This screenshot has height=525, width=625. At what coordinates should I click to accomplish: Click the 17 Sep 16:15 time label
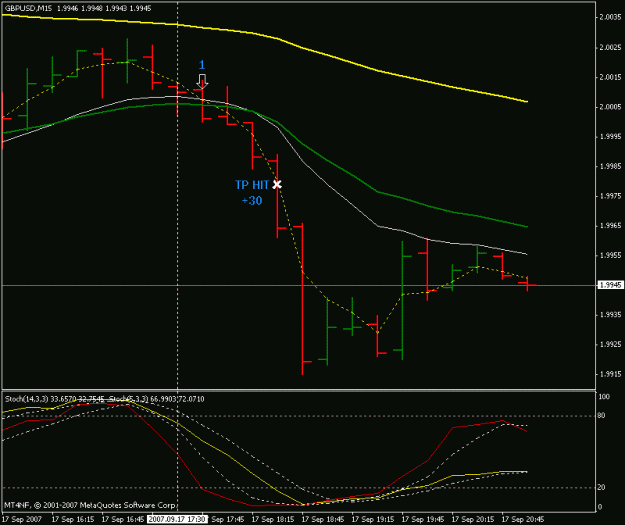click(73, 519)
